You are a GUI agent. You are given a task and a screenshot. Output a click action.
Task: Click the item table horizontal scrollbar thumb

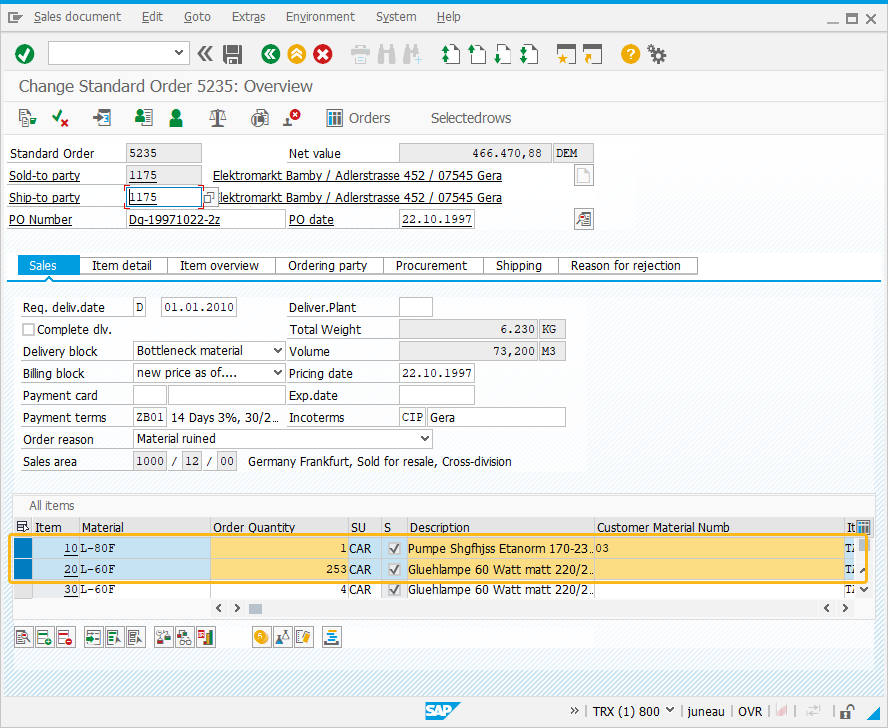pyautogui.click(x=255, y=608)
